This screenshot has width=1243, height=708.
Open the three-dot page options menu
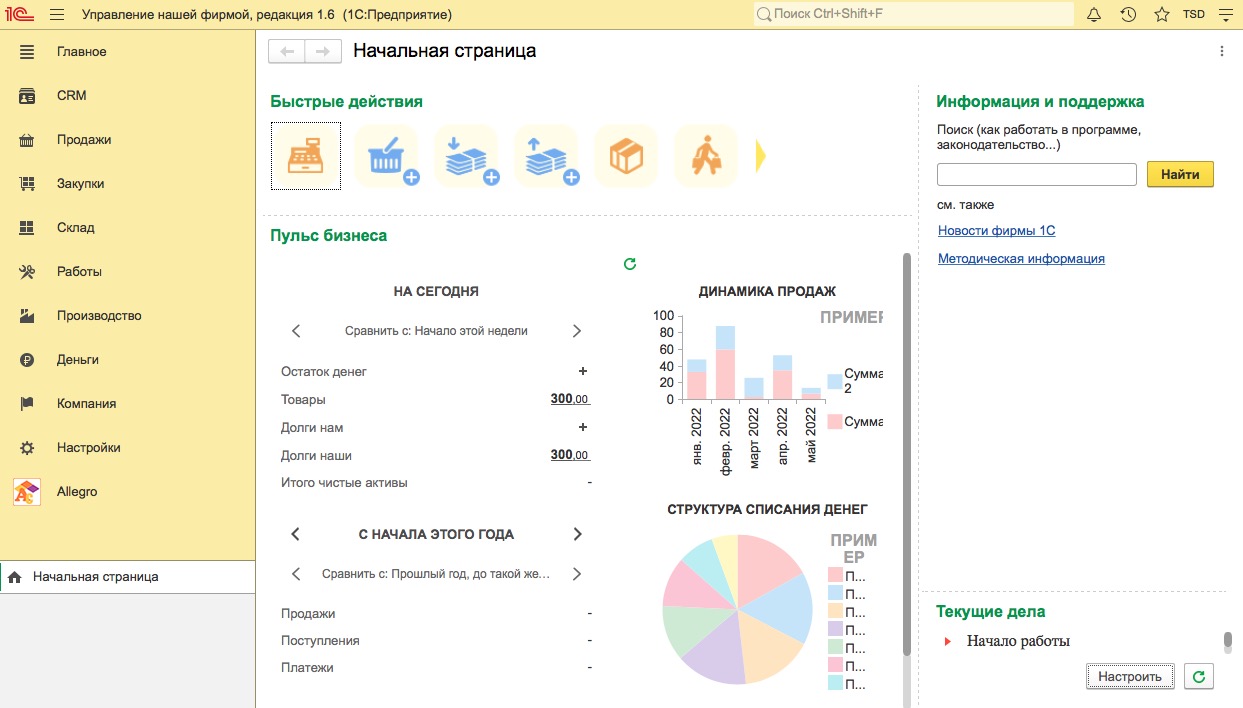[1222, 51]
